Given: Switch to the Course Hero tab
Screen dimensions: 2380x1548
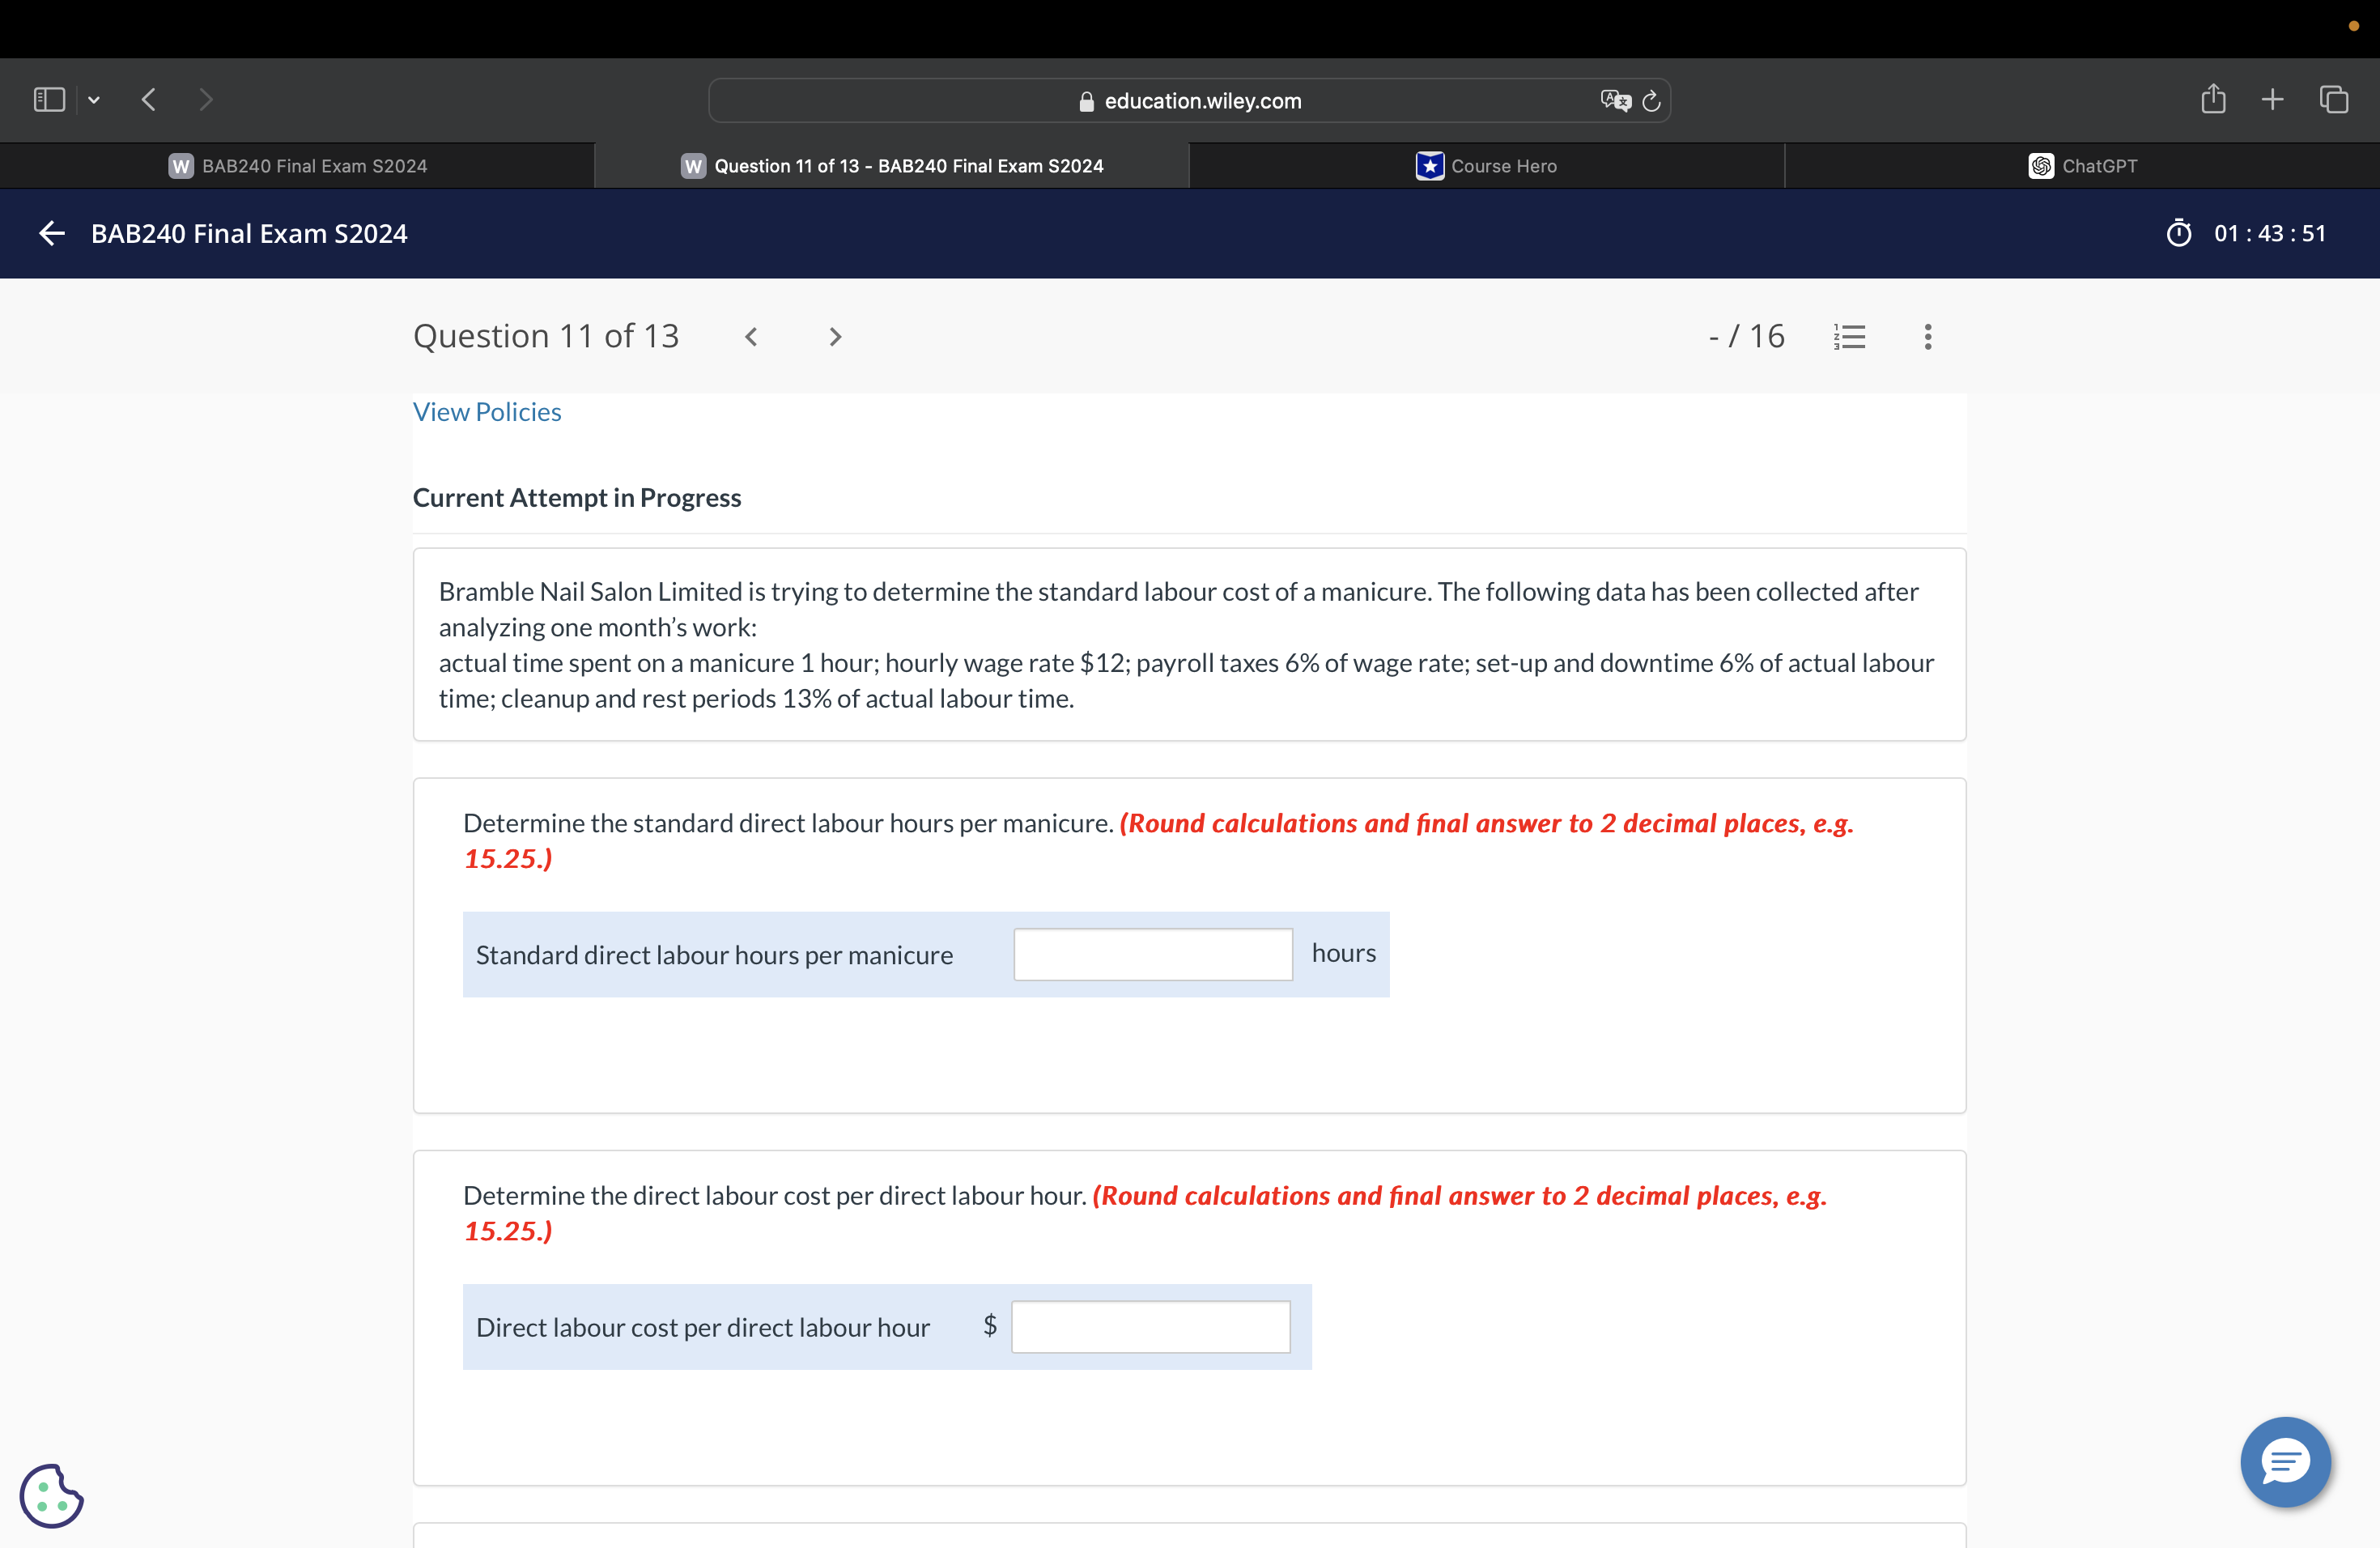Looking at the screenshot, I should tap(1486, 166).
